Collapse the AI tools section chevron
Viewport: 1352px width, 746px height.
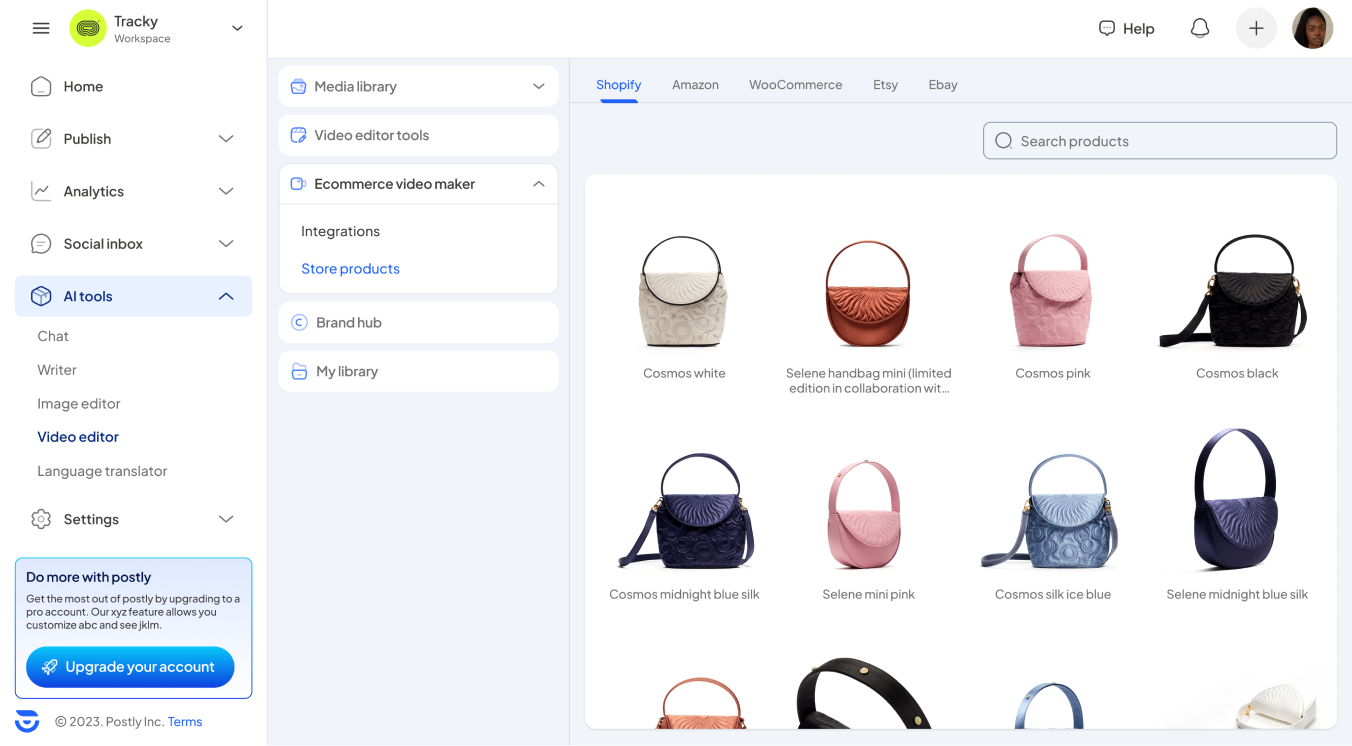(226, 296)
